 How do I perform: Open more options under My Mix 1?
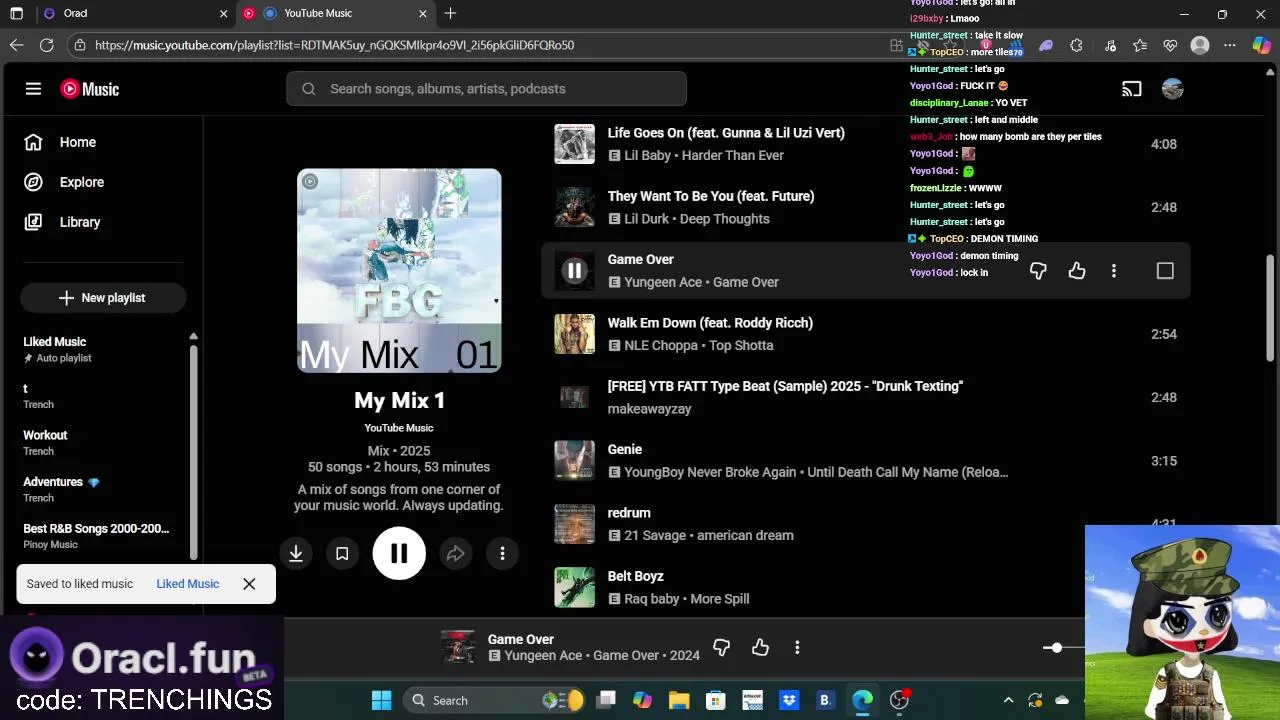(x=502, y=553)
